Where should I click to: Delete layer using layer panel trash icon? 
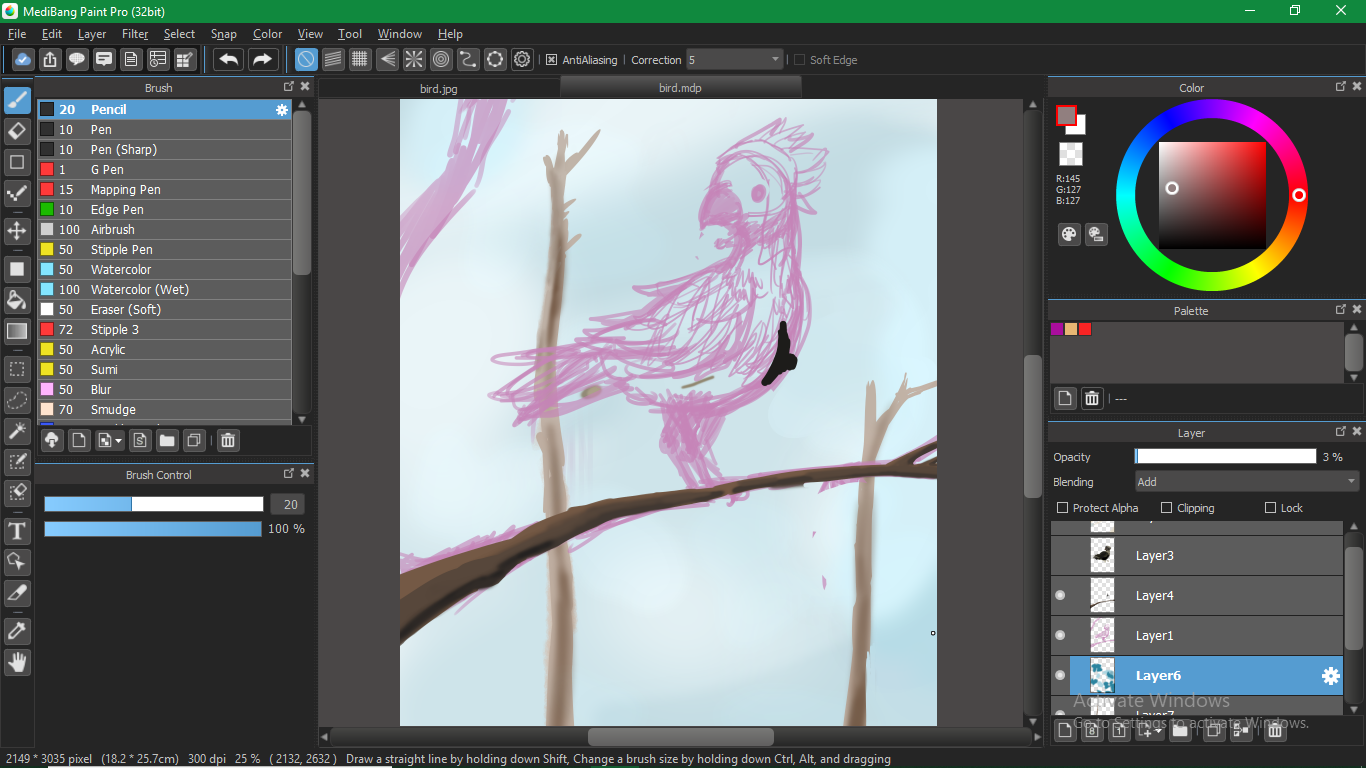[x=1275, y=731]
